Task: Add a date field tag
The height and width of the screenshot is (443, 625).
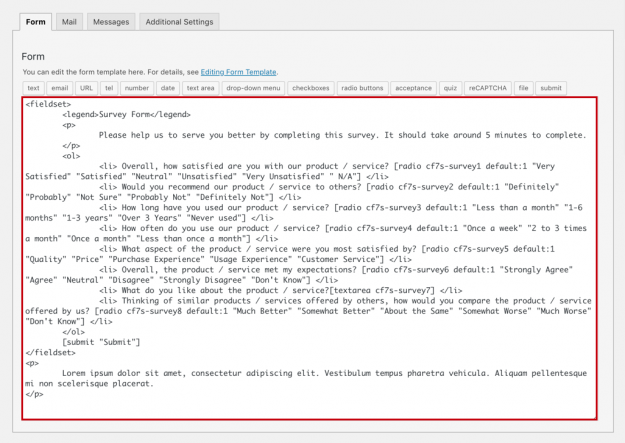Action: 167,88
